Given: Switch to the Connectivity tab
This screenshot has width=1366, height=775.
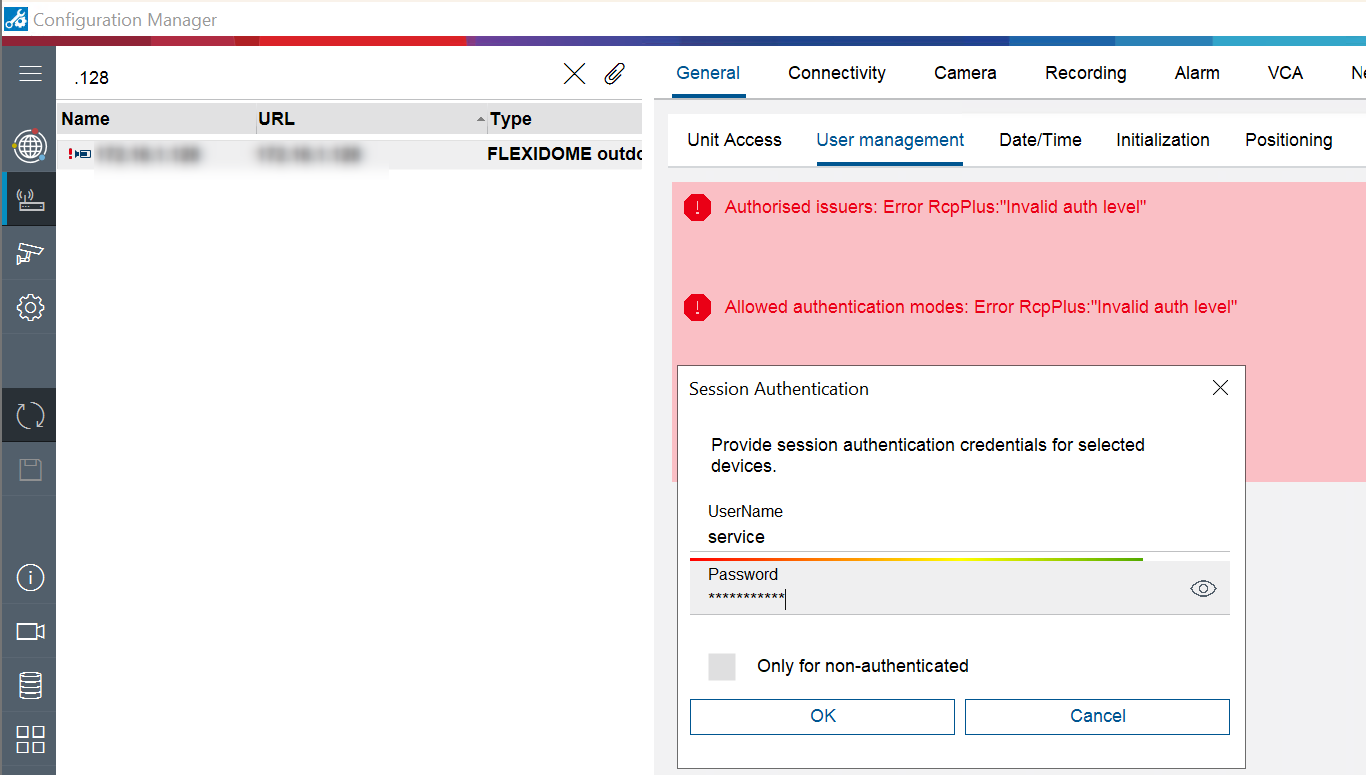Looking at the screenshot, I should pos(836,73).
